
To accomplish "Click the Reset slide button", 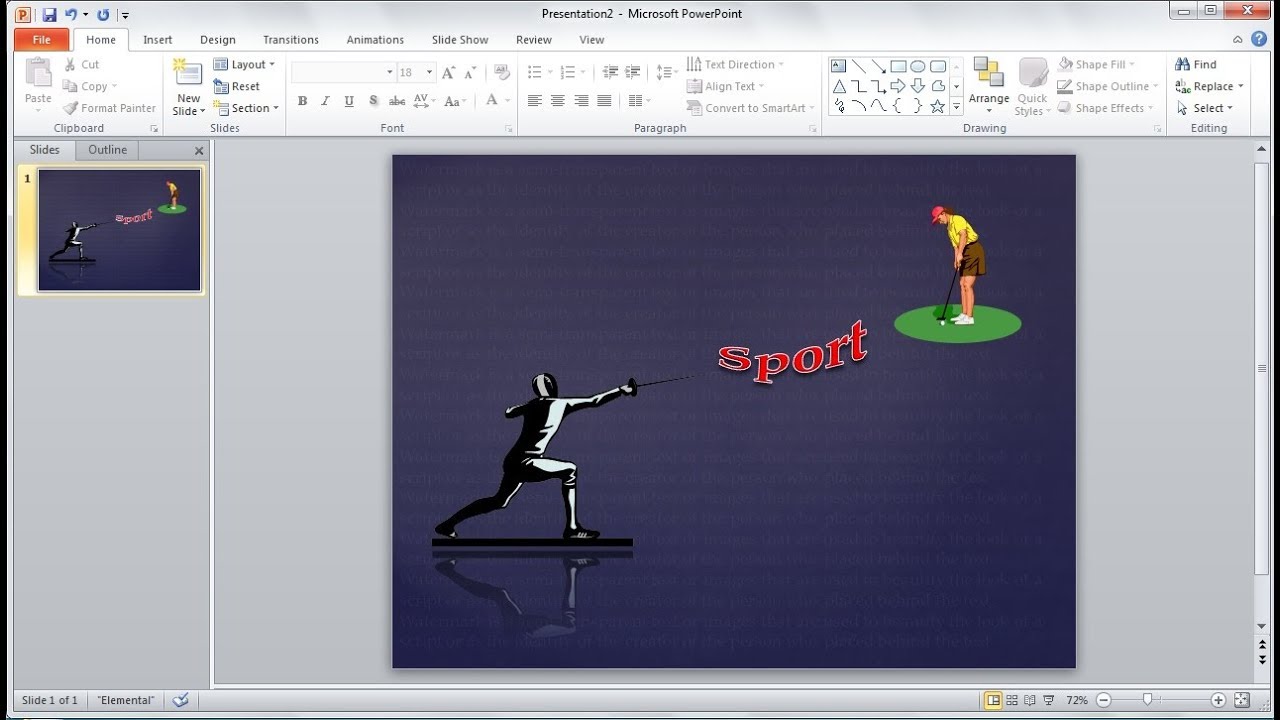I will click(237, 86).
